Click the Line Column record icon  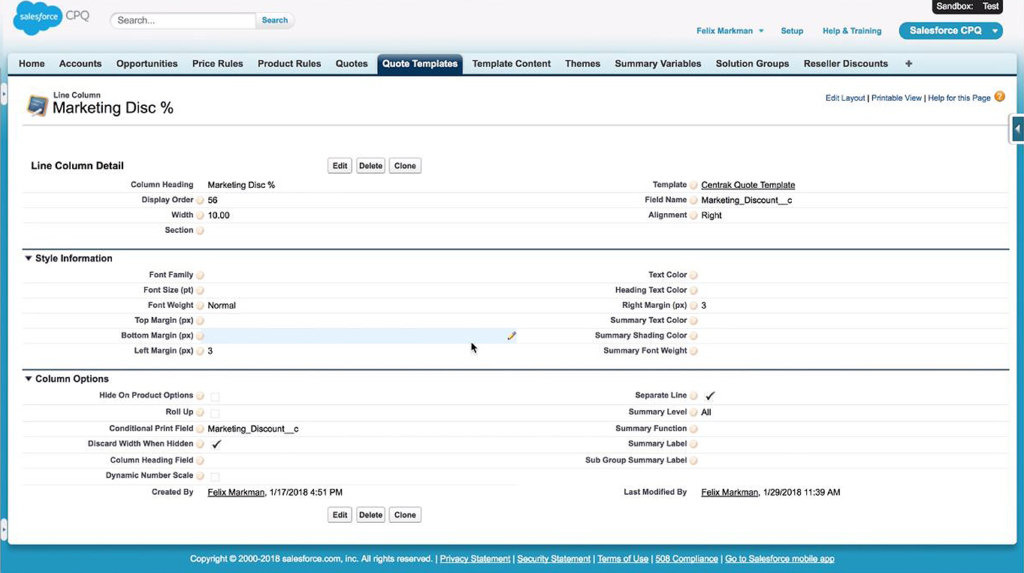37,105
